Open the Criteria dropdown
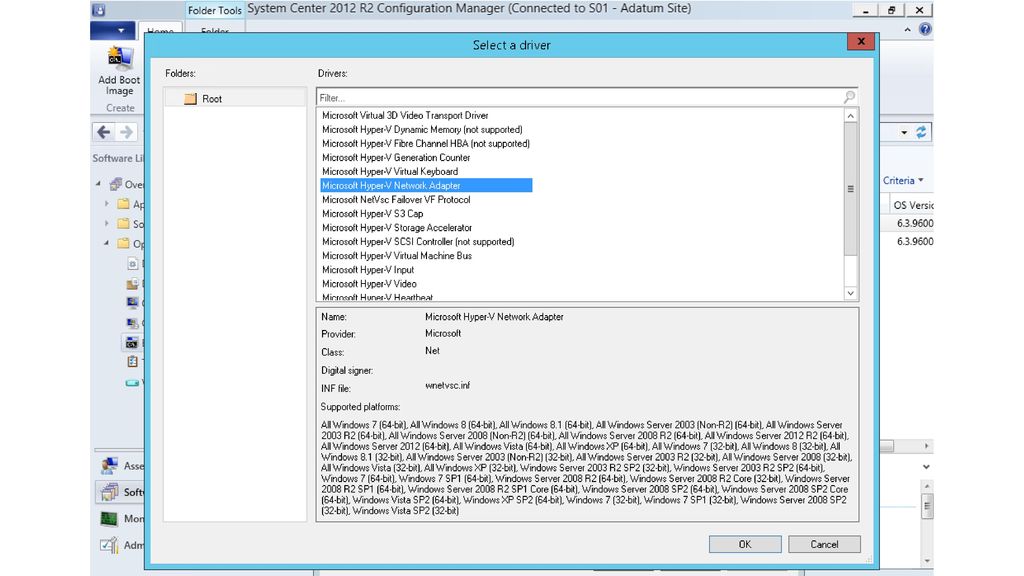The width and height of the screenshot is (1024, 576). pyautogui.click(x=903, y=180)
